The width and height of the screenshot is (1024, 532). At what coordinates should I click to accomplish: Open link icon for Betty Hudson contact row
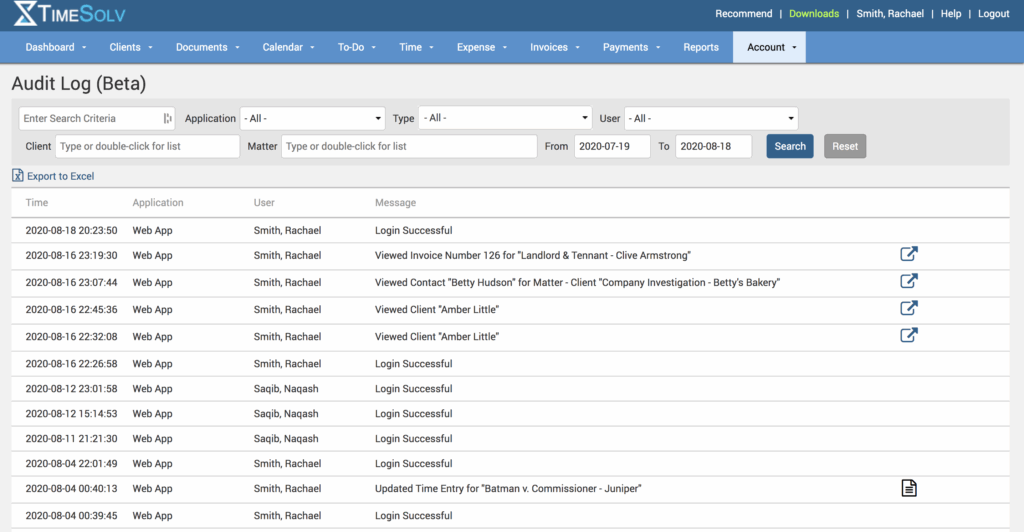908,282
